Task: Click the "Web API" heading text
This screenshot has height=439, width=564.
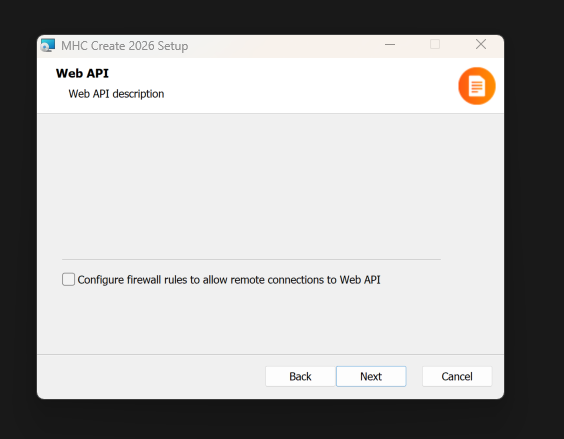Action: pyautogui.click(x=82, y=73)
